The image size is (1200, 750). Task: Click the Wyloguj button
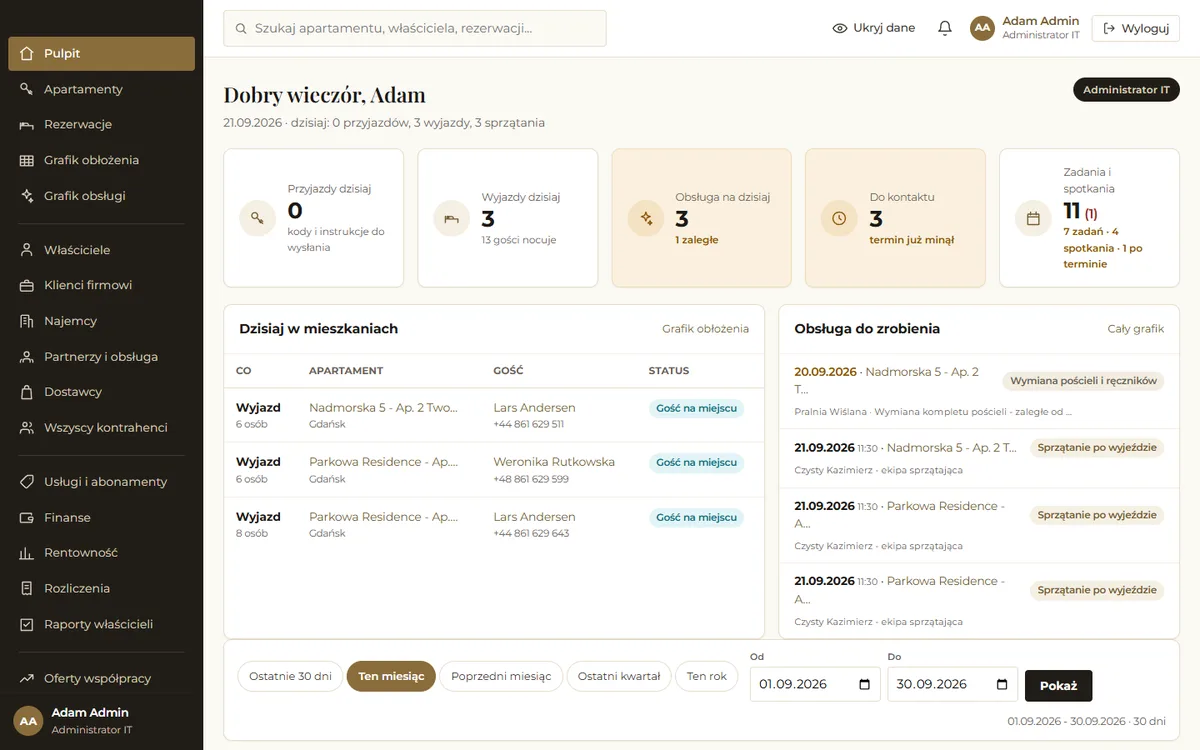pos(1135,28)
